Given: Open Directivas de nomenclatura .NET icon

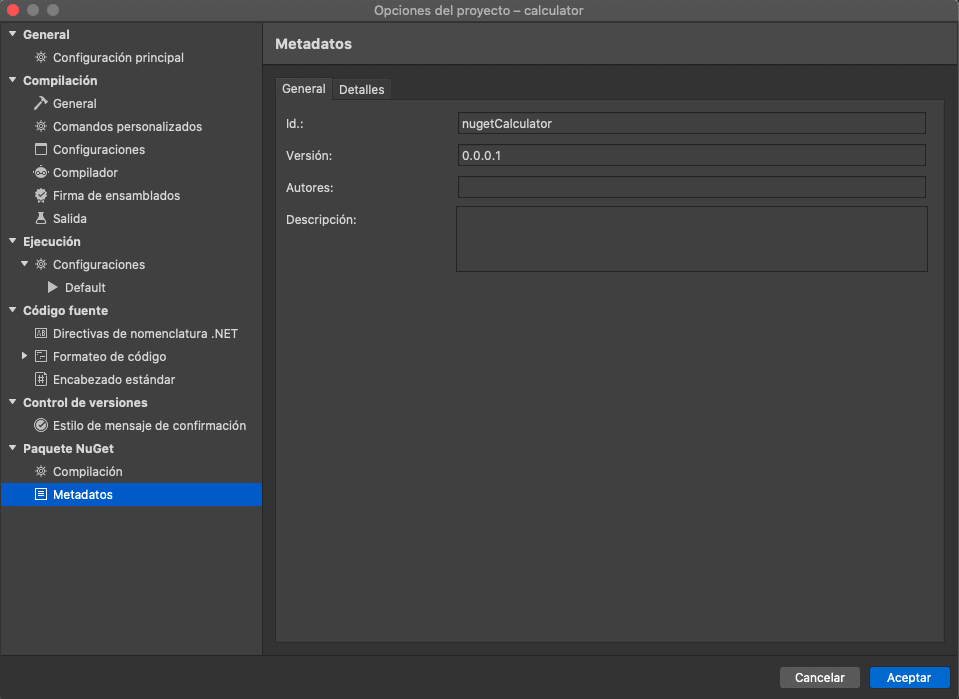Looking at the screenshot, I should [41, 334].
